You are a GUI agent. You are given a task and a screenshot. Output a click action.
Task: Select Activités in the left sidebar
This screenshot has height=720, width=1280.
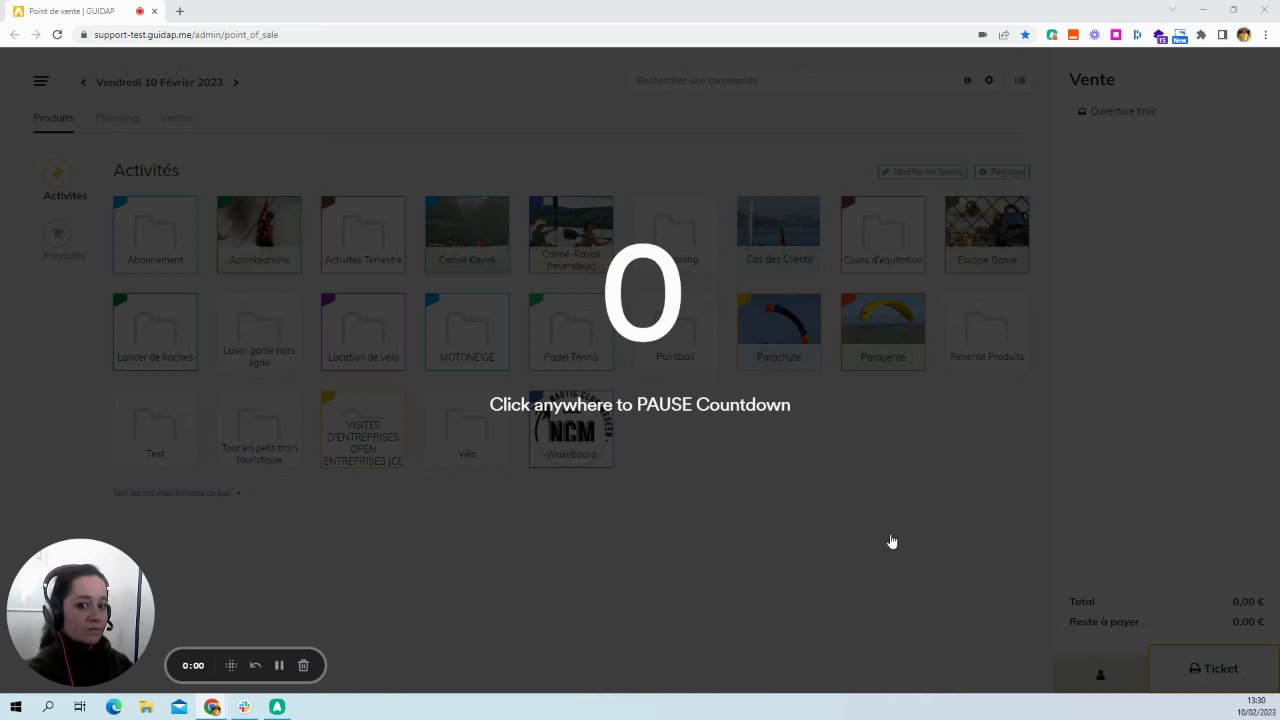pos(64,182)
